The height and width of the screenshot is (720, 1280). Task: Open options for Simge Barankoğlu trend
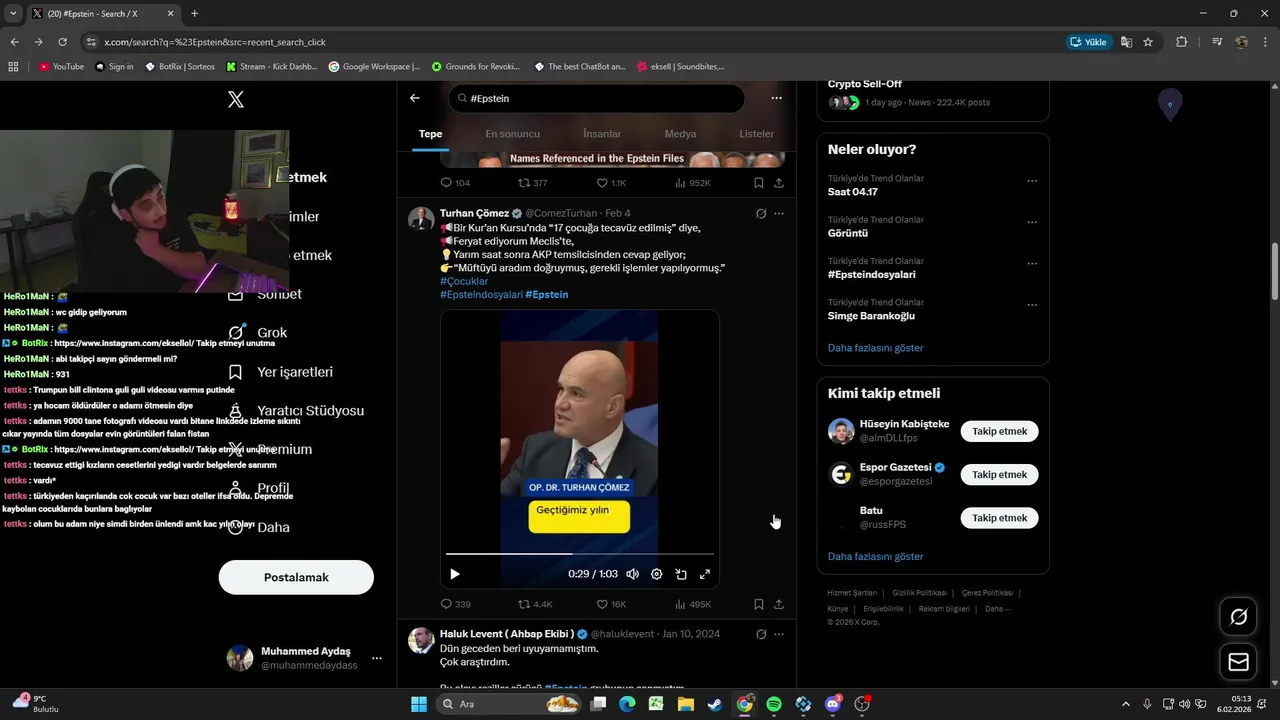[x=1032, y=305]
